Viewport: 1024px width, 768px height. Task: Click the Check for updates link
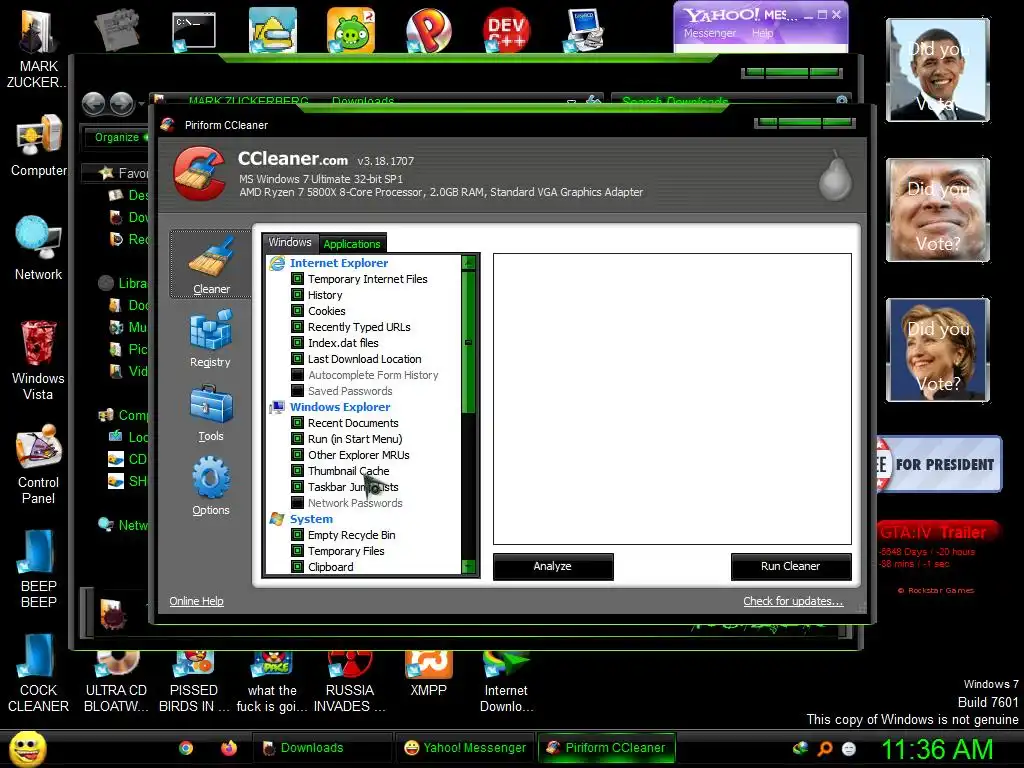pyautogui.click(x=793, y=601)
